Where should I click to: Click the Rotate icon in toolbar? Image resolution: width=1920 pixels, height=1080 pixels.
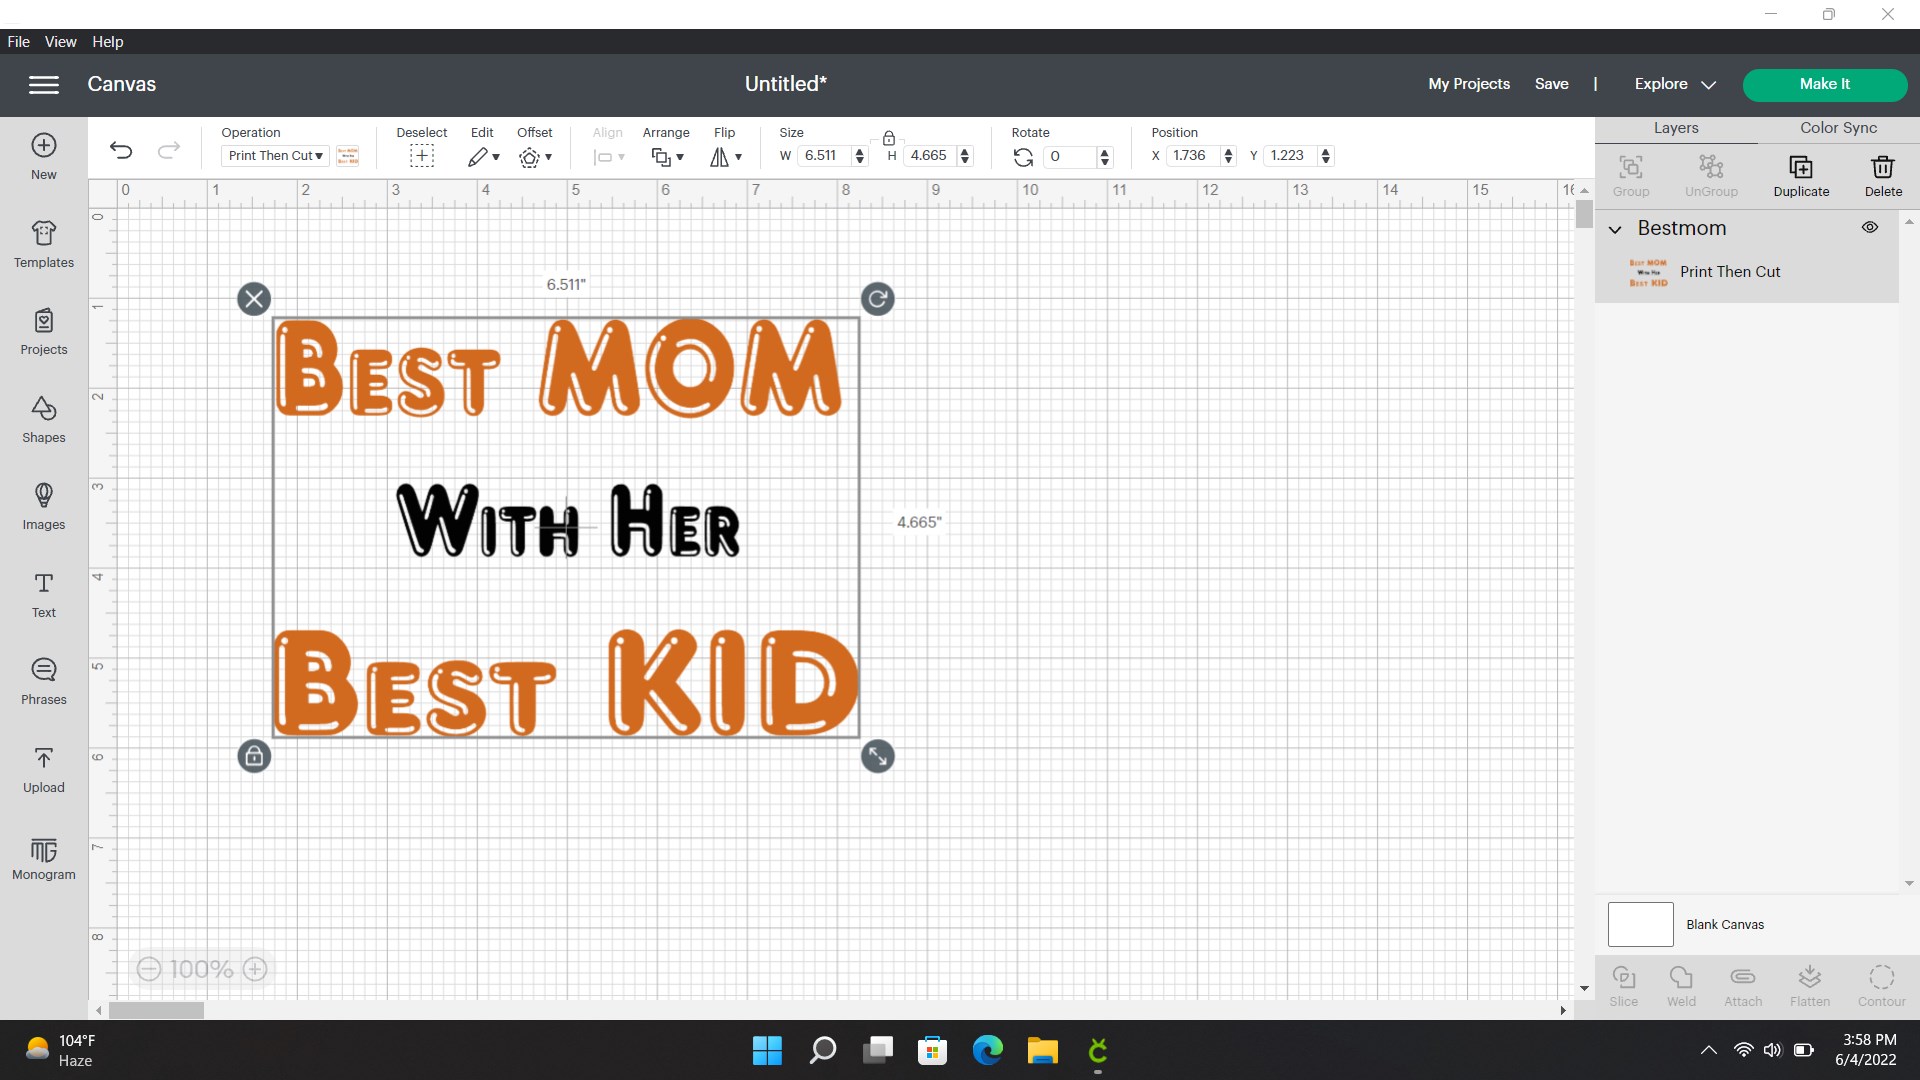pyautogui.click(x=1023, y=157)
